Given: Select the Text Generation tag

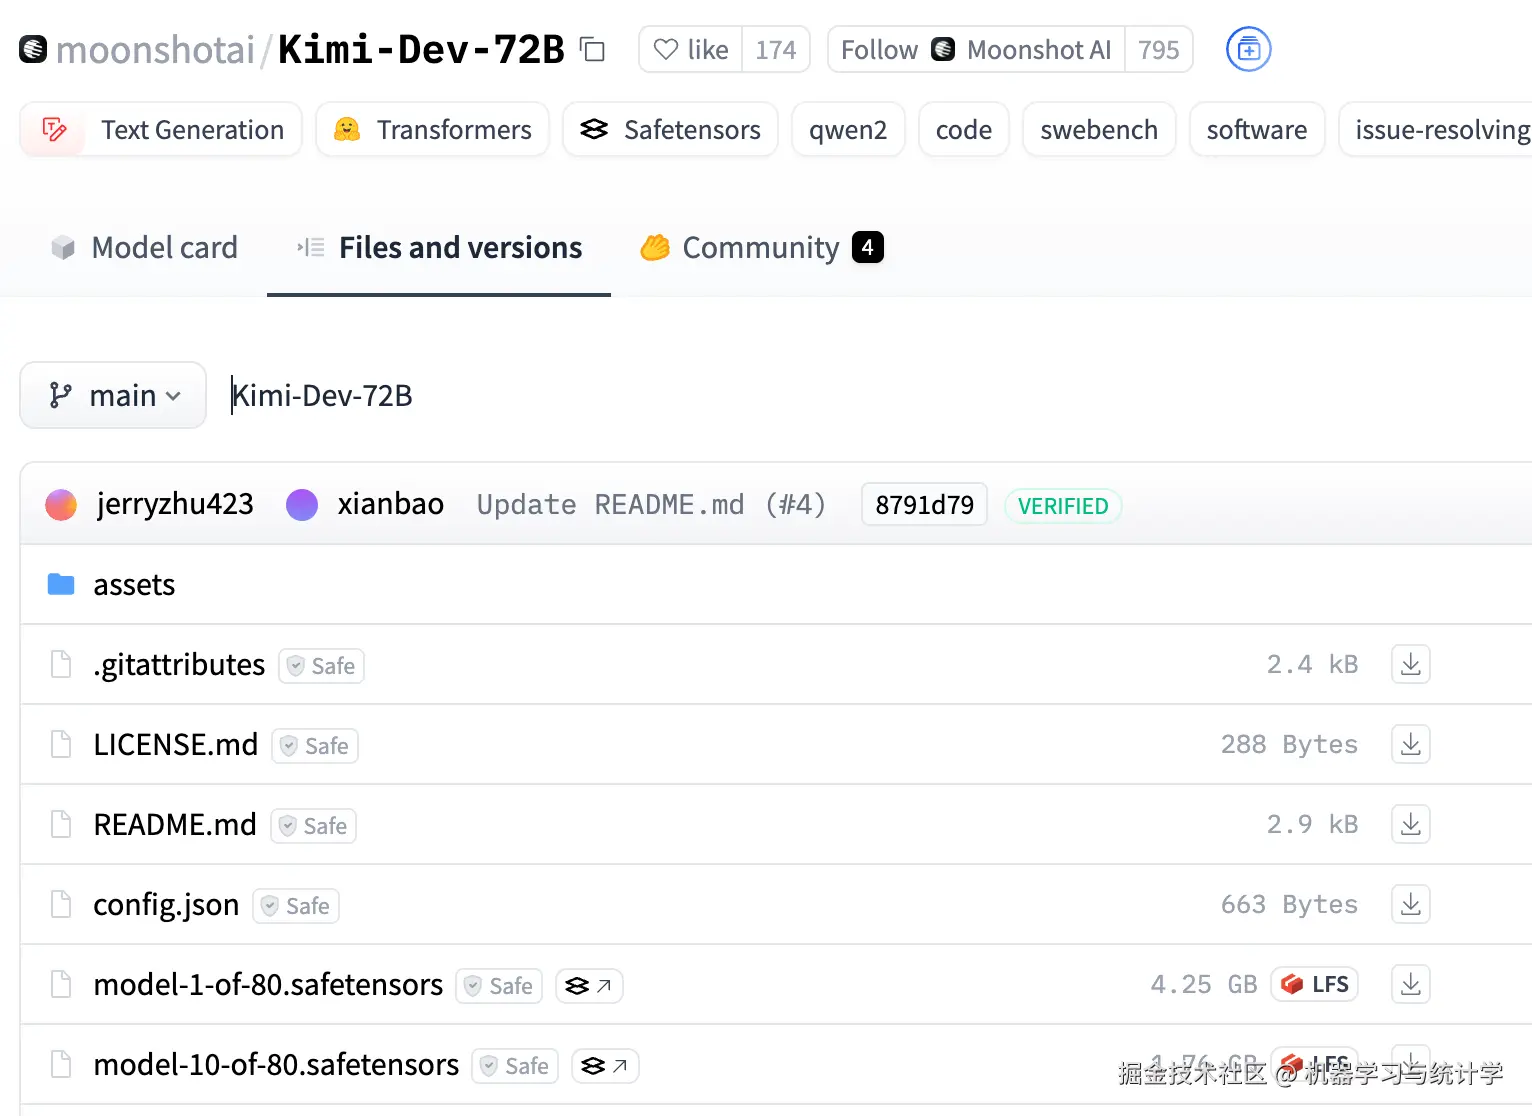Looking at the screenshot, I should (161, 130).
